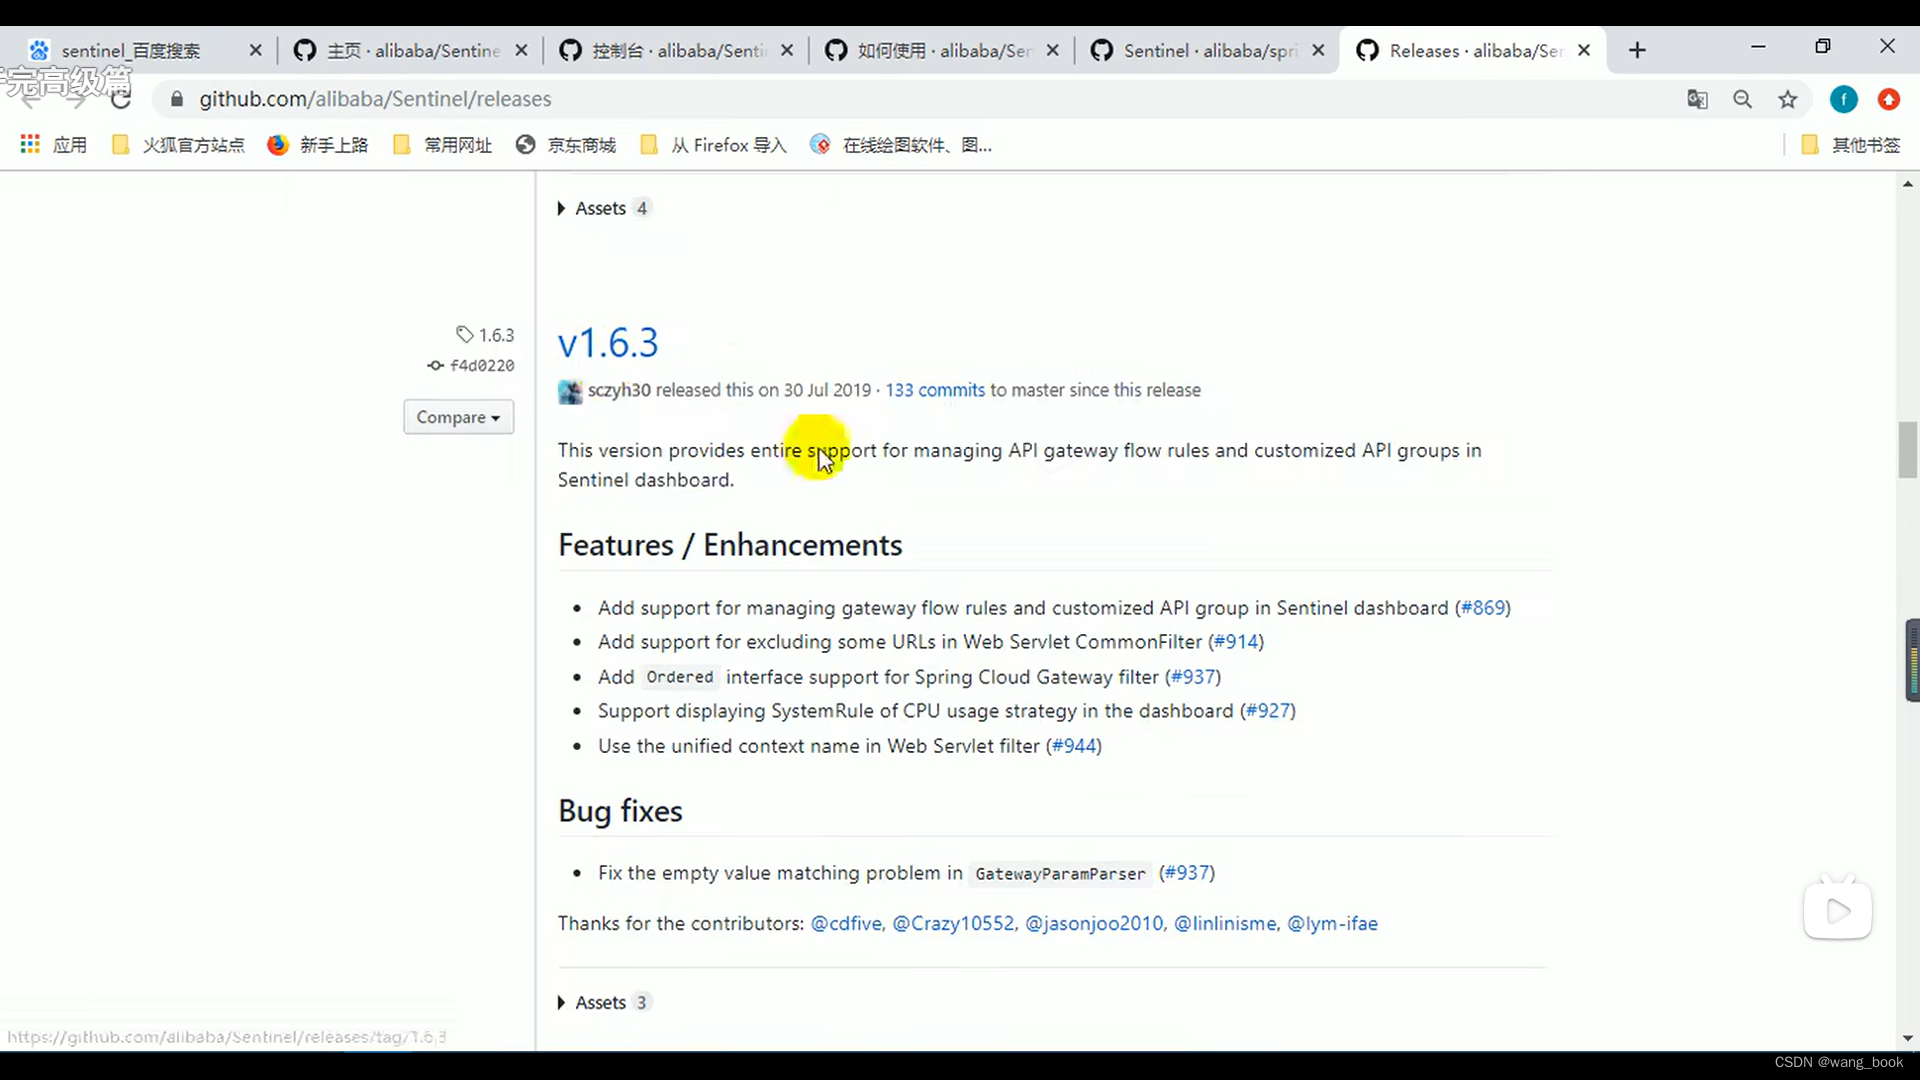Open the Compare dropdown
1920x1080 pixels.
point(459,417)
